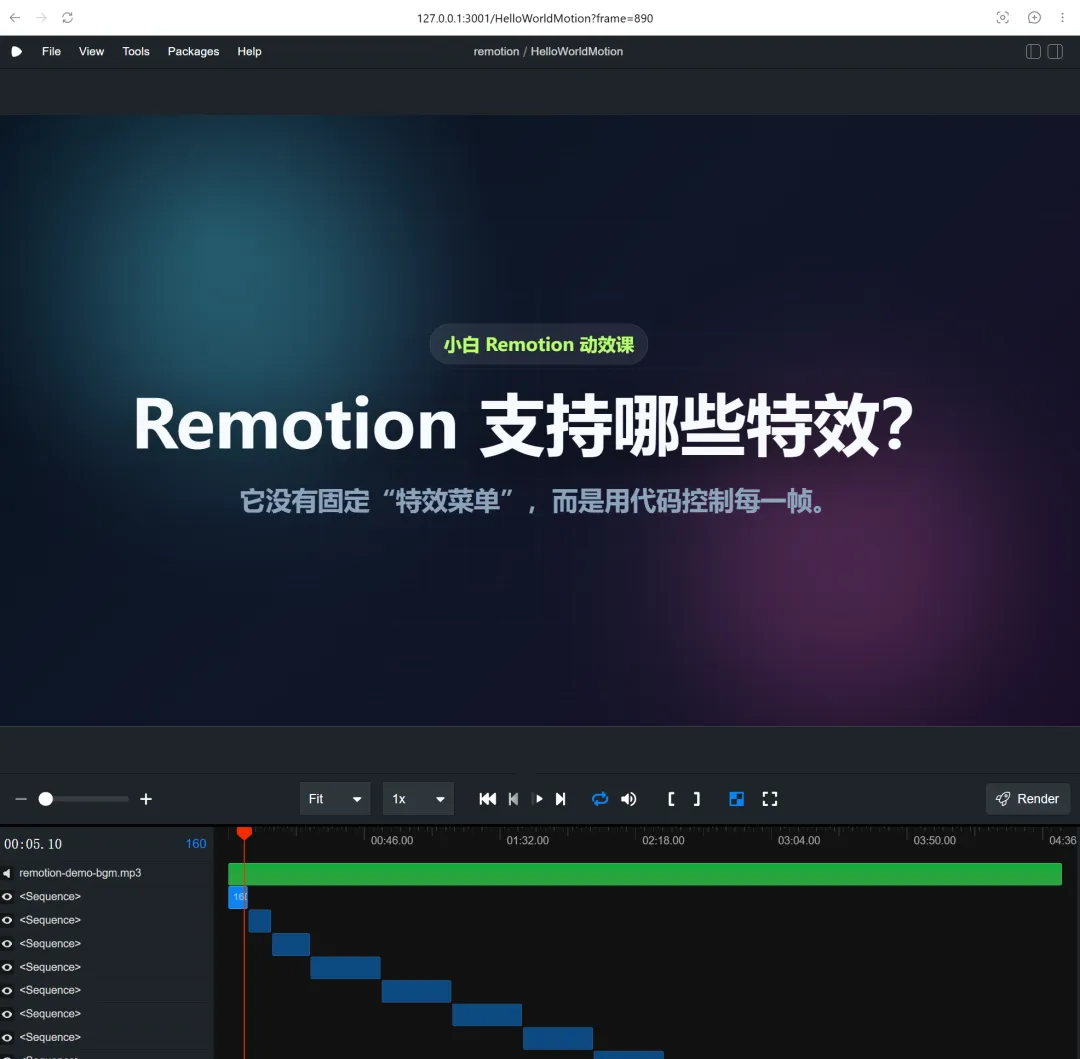
Task: Open the Fit preview size dropdown
Action: [x=335, y=799]
